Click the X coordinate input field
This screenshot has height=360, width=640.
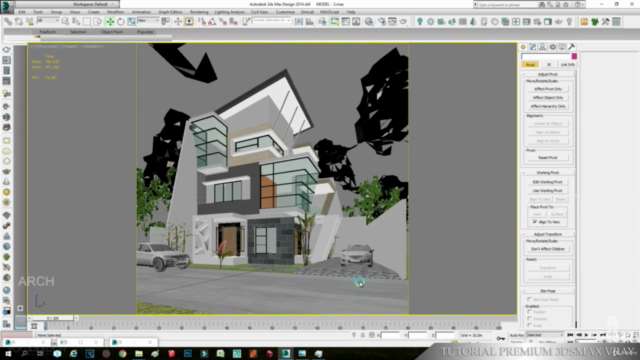click(x=391, y=335)
